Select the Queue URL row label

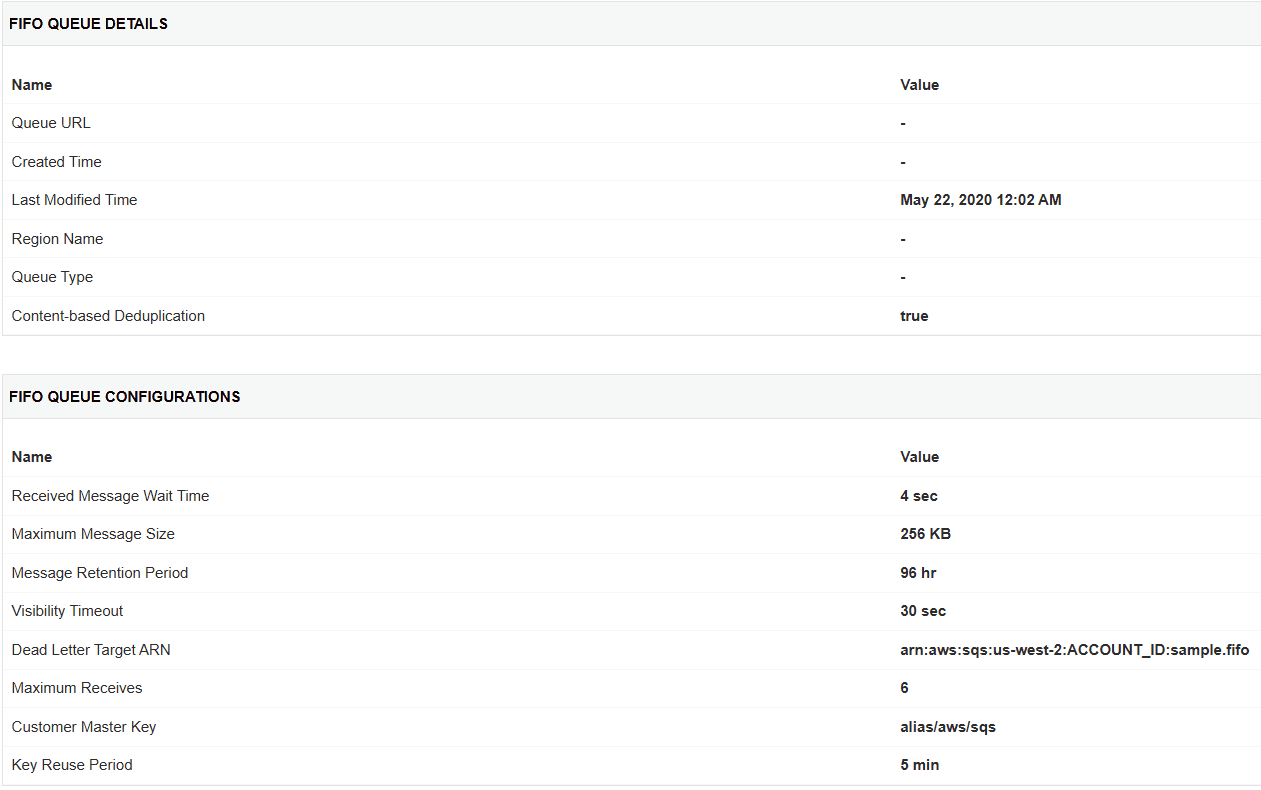(x=51, y=123)
